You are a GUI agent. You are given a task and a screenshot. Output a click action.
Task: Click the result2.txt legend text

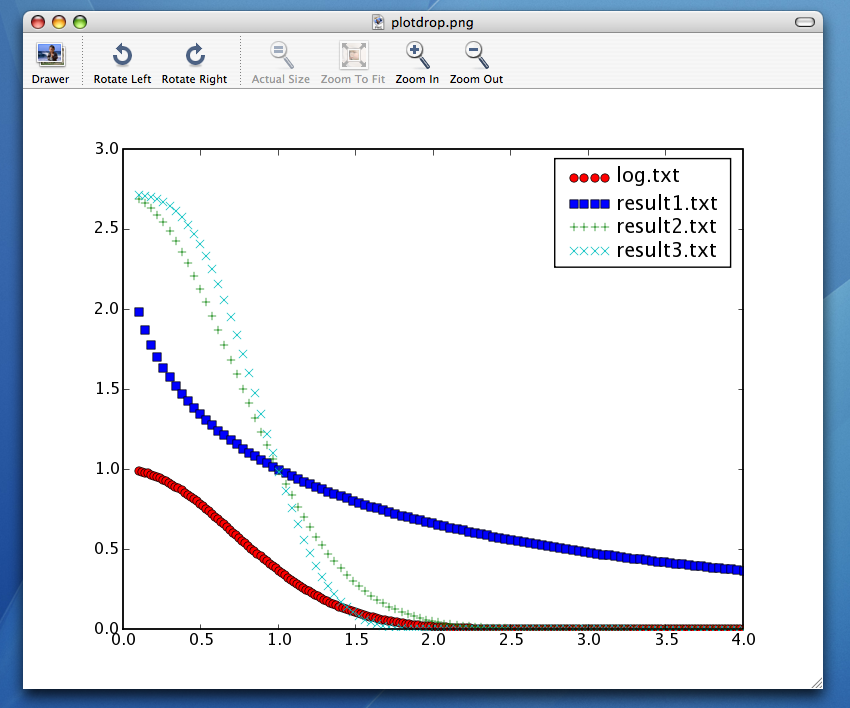pyautogui.click(x=666, y=226)
